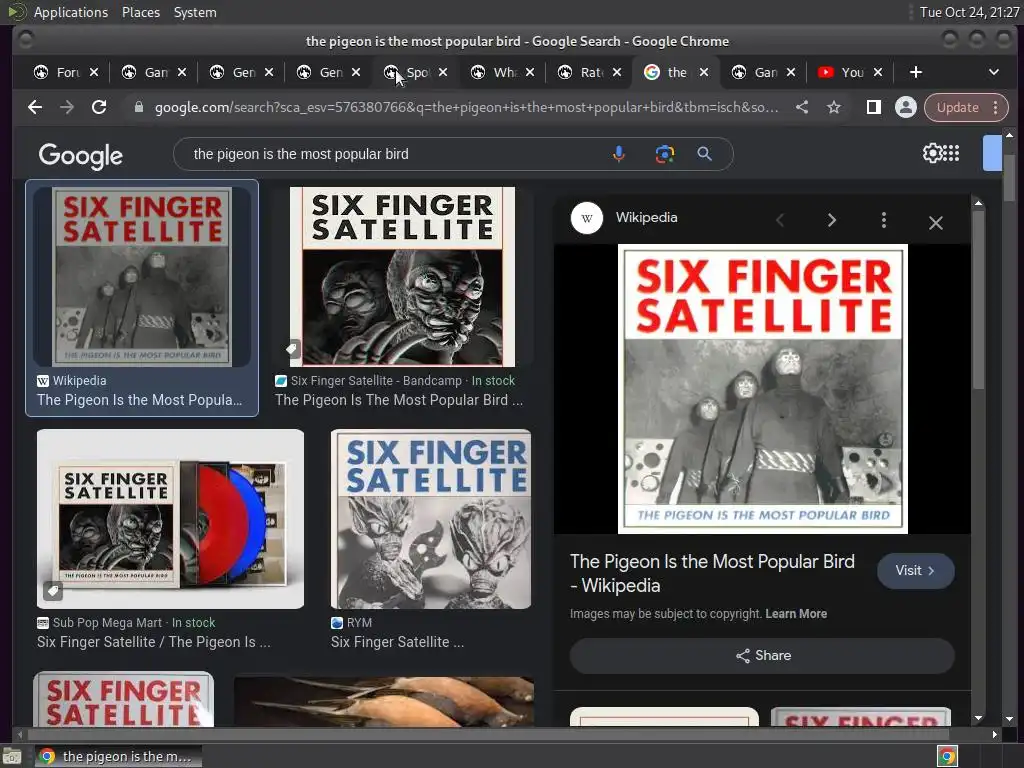Open 'The Pigeon Is The Most Popular Bird ...' Bandcamp link
This screenshot has height=768, width=1024.
pos(398,400)
